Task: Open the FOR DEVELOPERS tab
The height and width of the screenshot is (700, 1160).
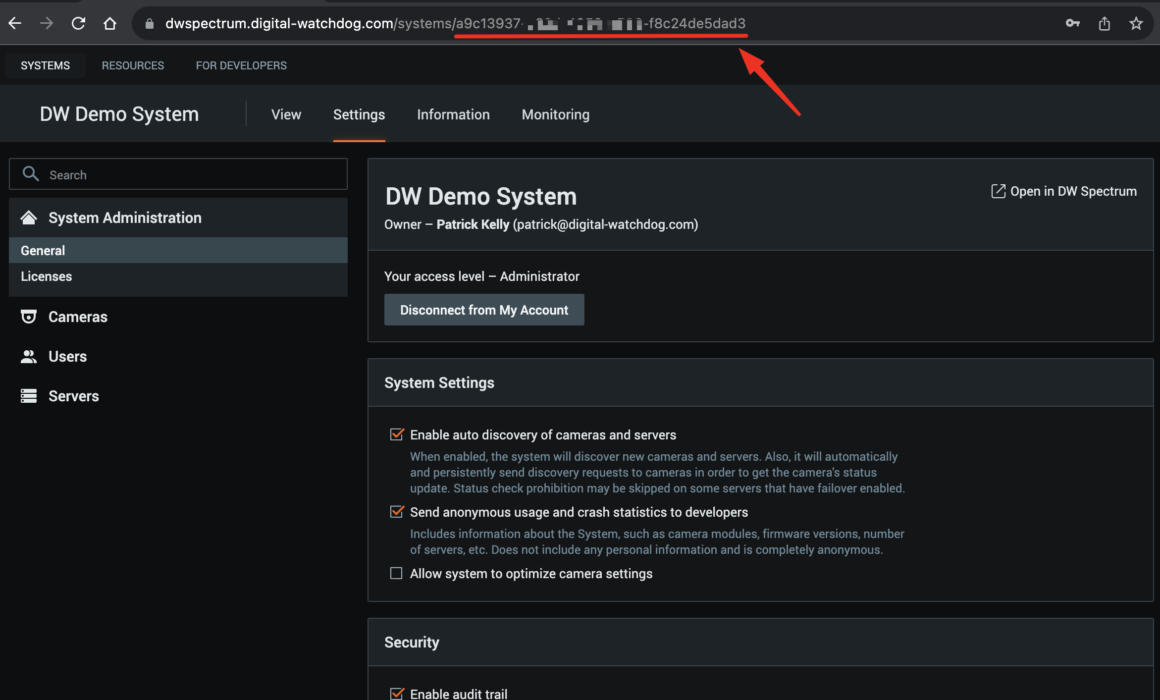Action: click(x=241, y=65)
